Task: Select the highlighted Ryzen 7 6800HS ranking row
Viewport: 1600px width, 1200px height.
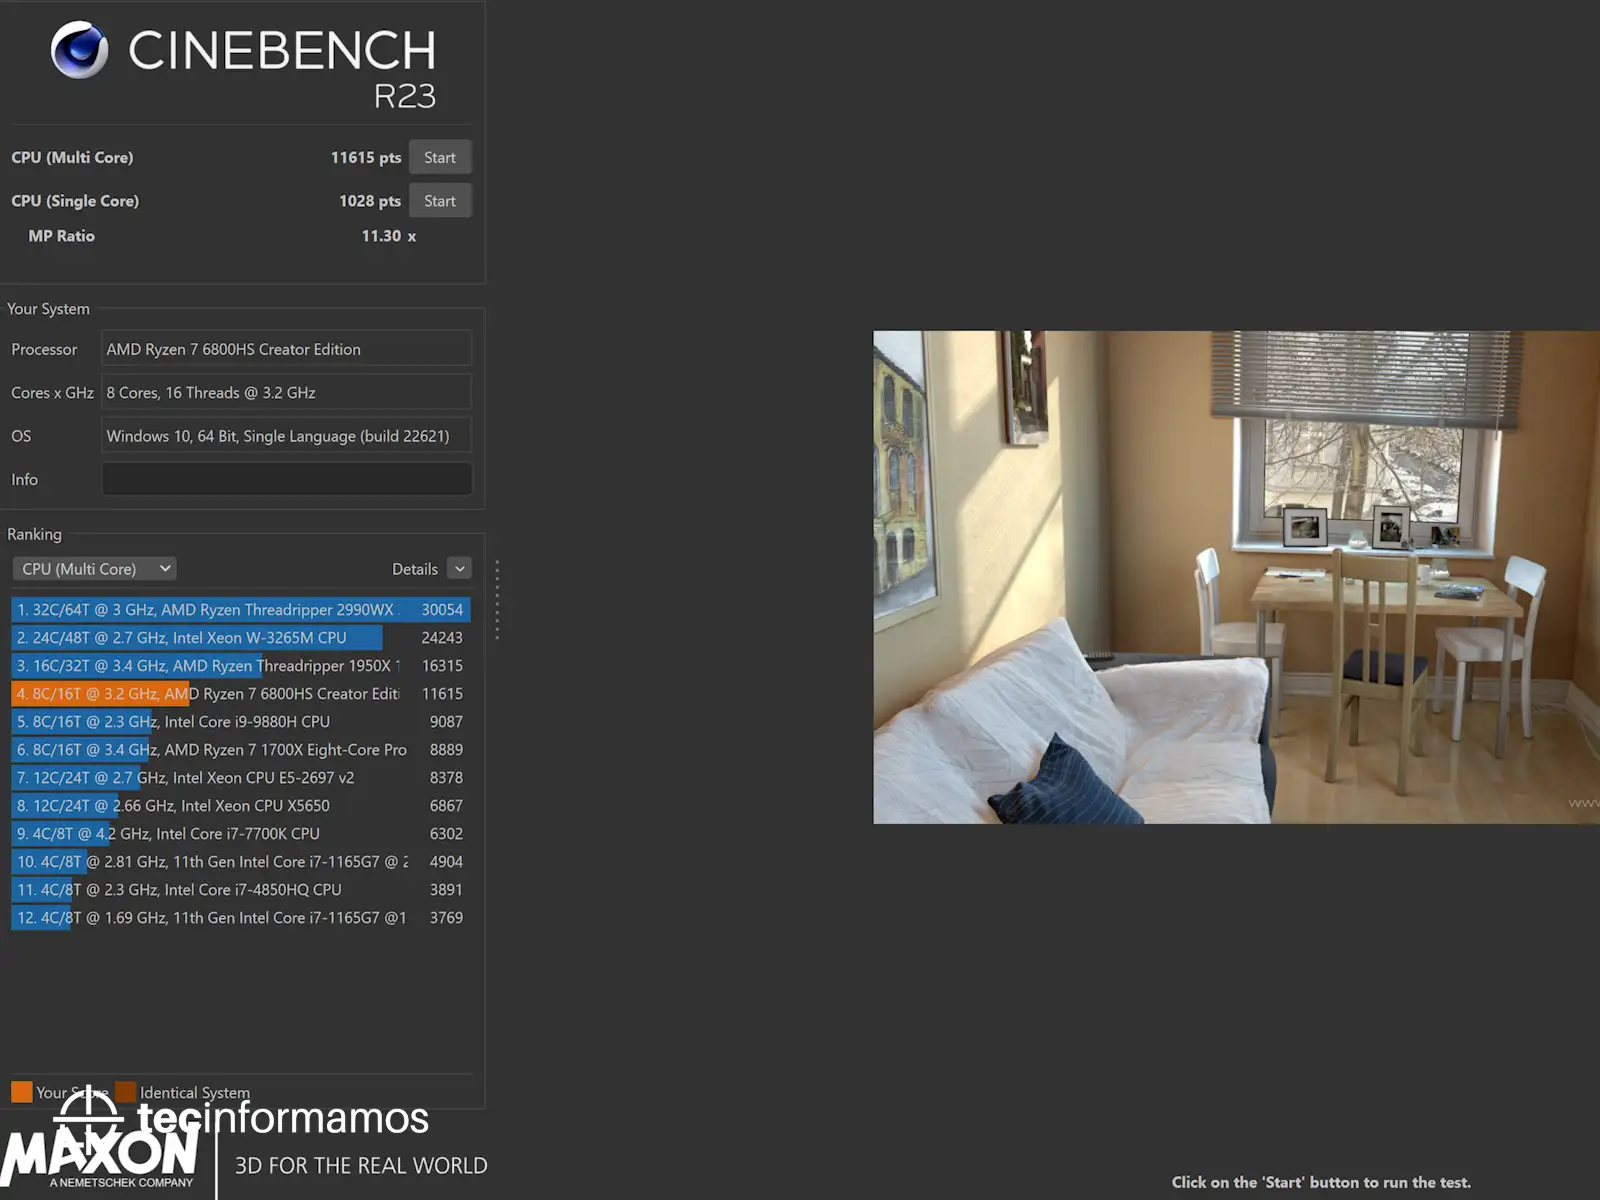Action: coord(240,694)
